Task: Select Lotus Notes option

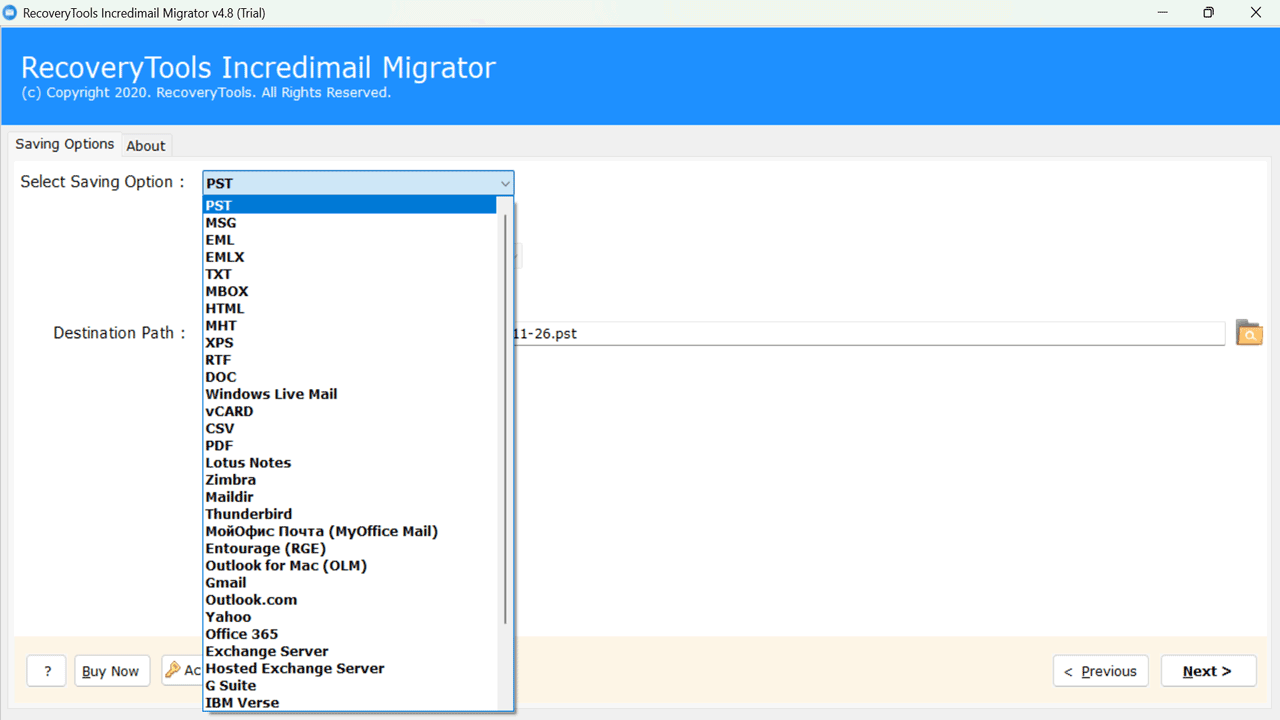Action: [x=350, y=462]
